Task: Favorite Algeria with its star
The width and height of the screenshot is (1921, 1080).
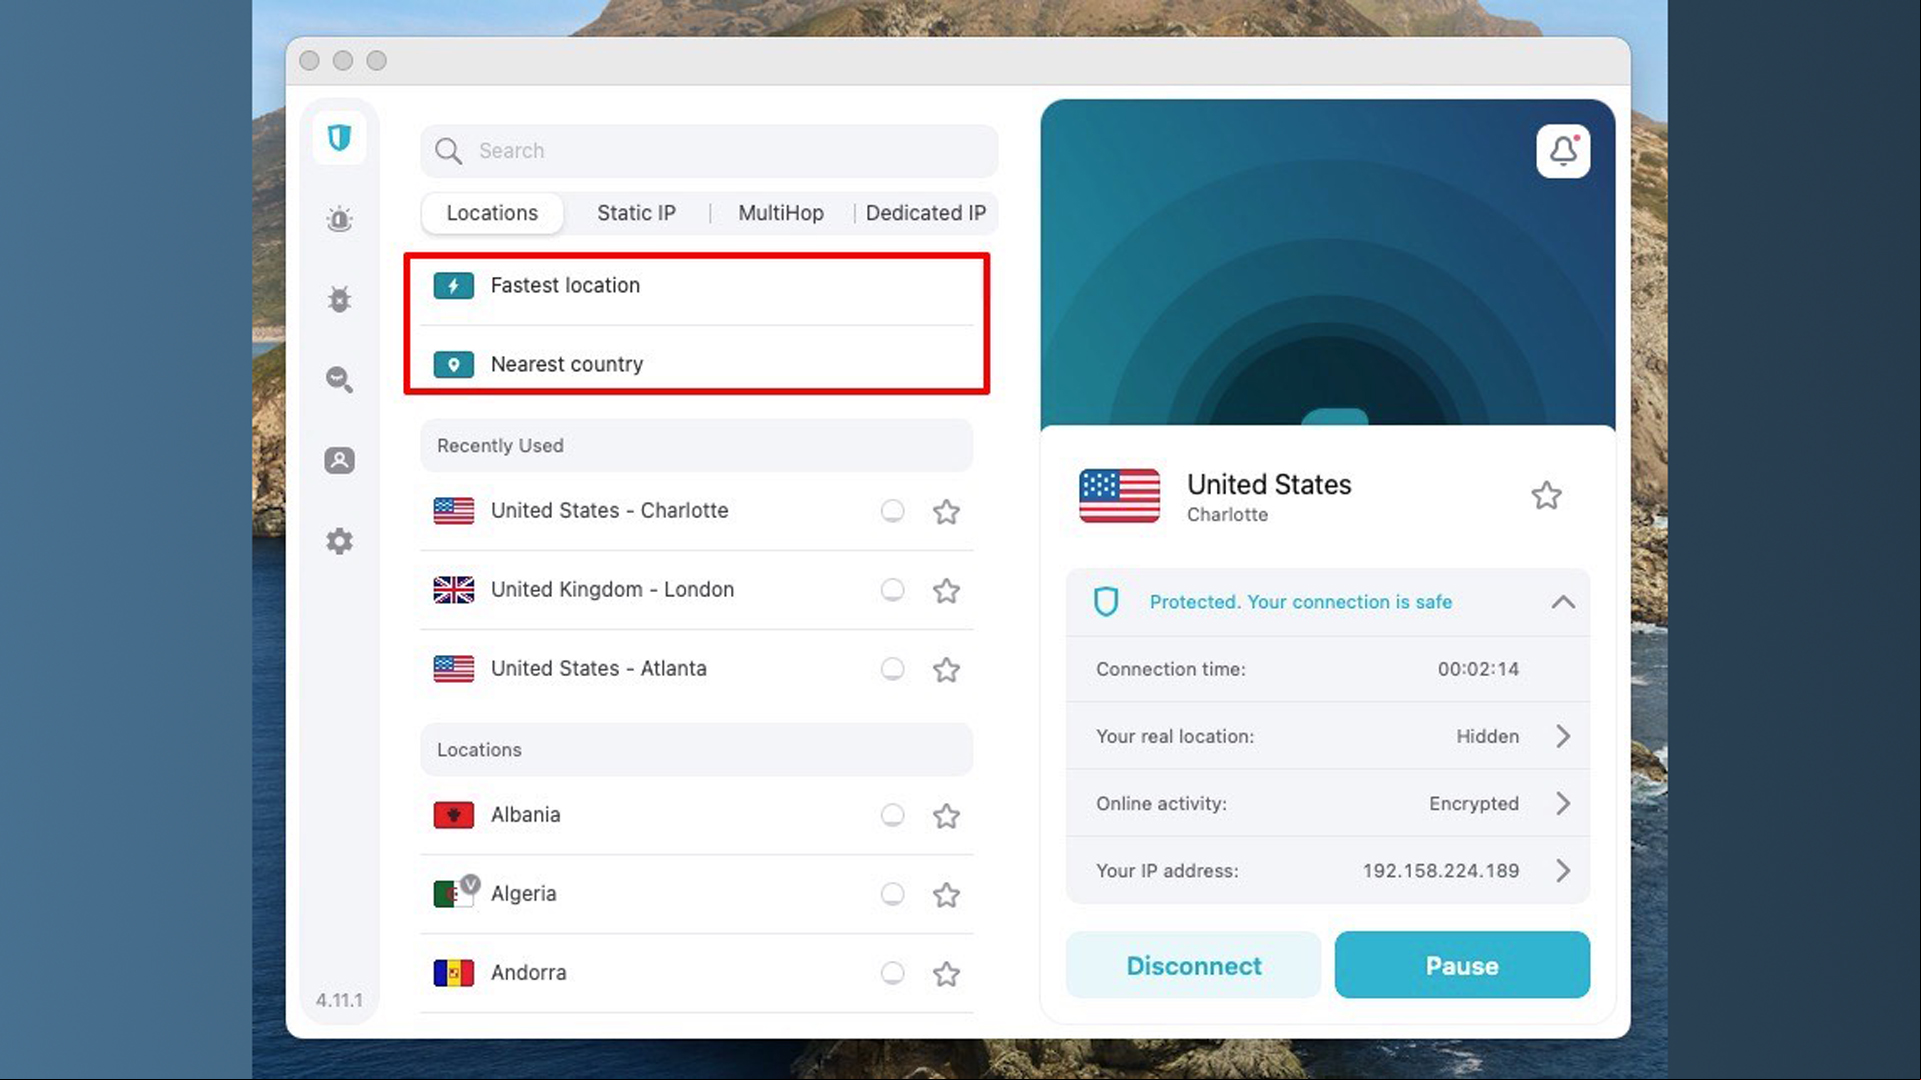Action: click(946, 895)
